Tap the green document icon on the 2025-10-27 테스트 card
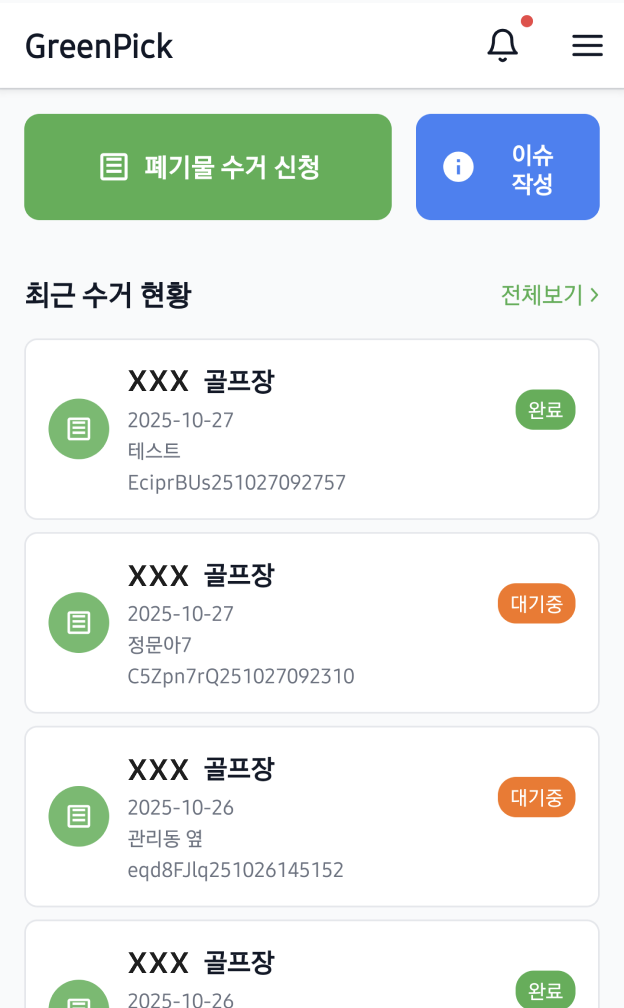624x1008 pixels. click(78, 428)
